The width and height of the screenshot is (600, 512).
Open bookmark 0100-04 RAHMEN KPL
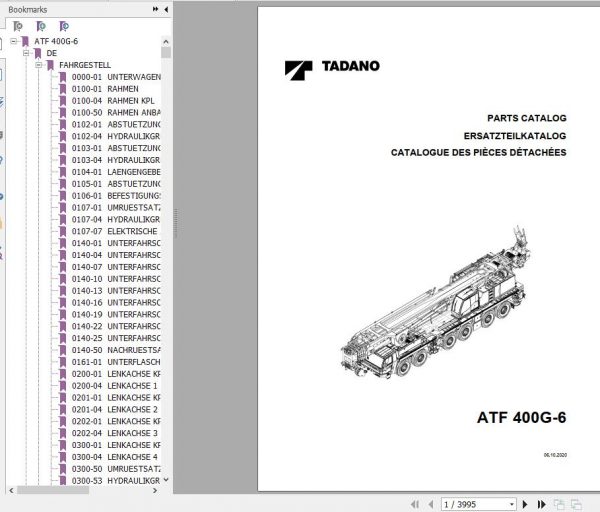[x=113, y=101]
